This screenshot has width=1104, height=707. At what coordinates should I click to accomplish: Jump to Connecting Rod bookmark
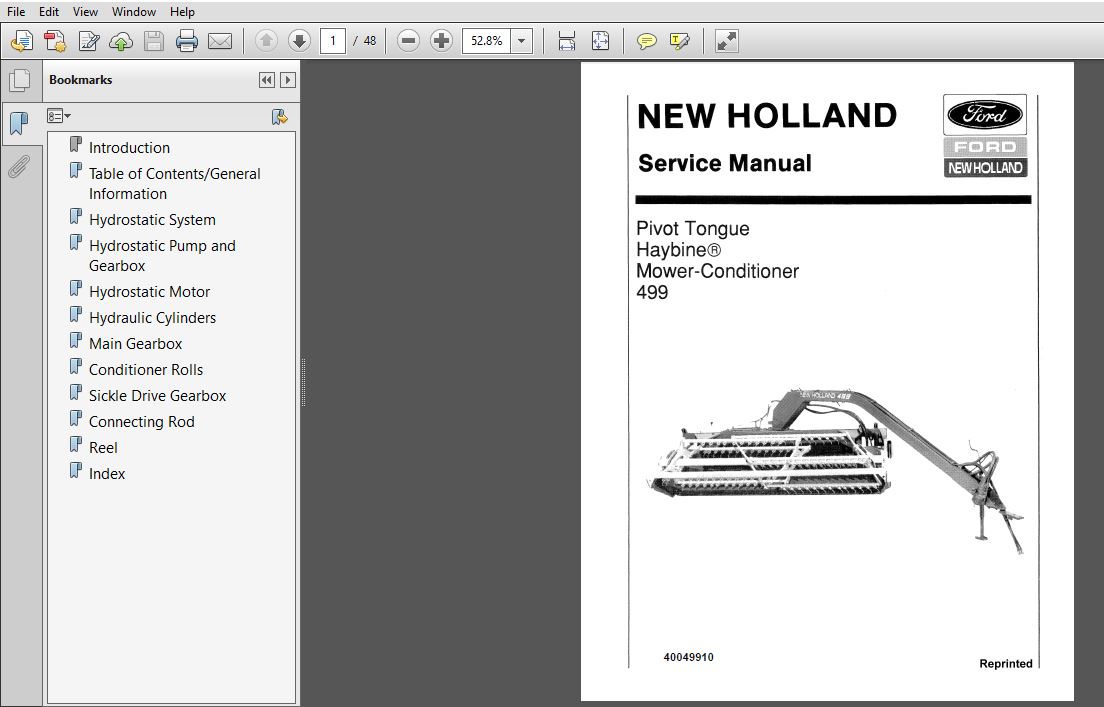pyautogui.click(x=142, y=422)
